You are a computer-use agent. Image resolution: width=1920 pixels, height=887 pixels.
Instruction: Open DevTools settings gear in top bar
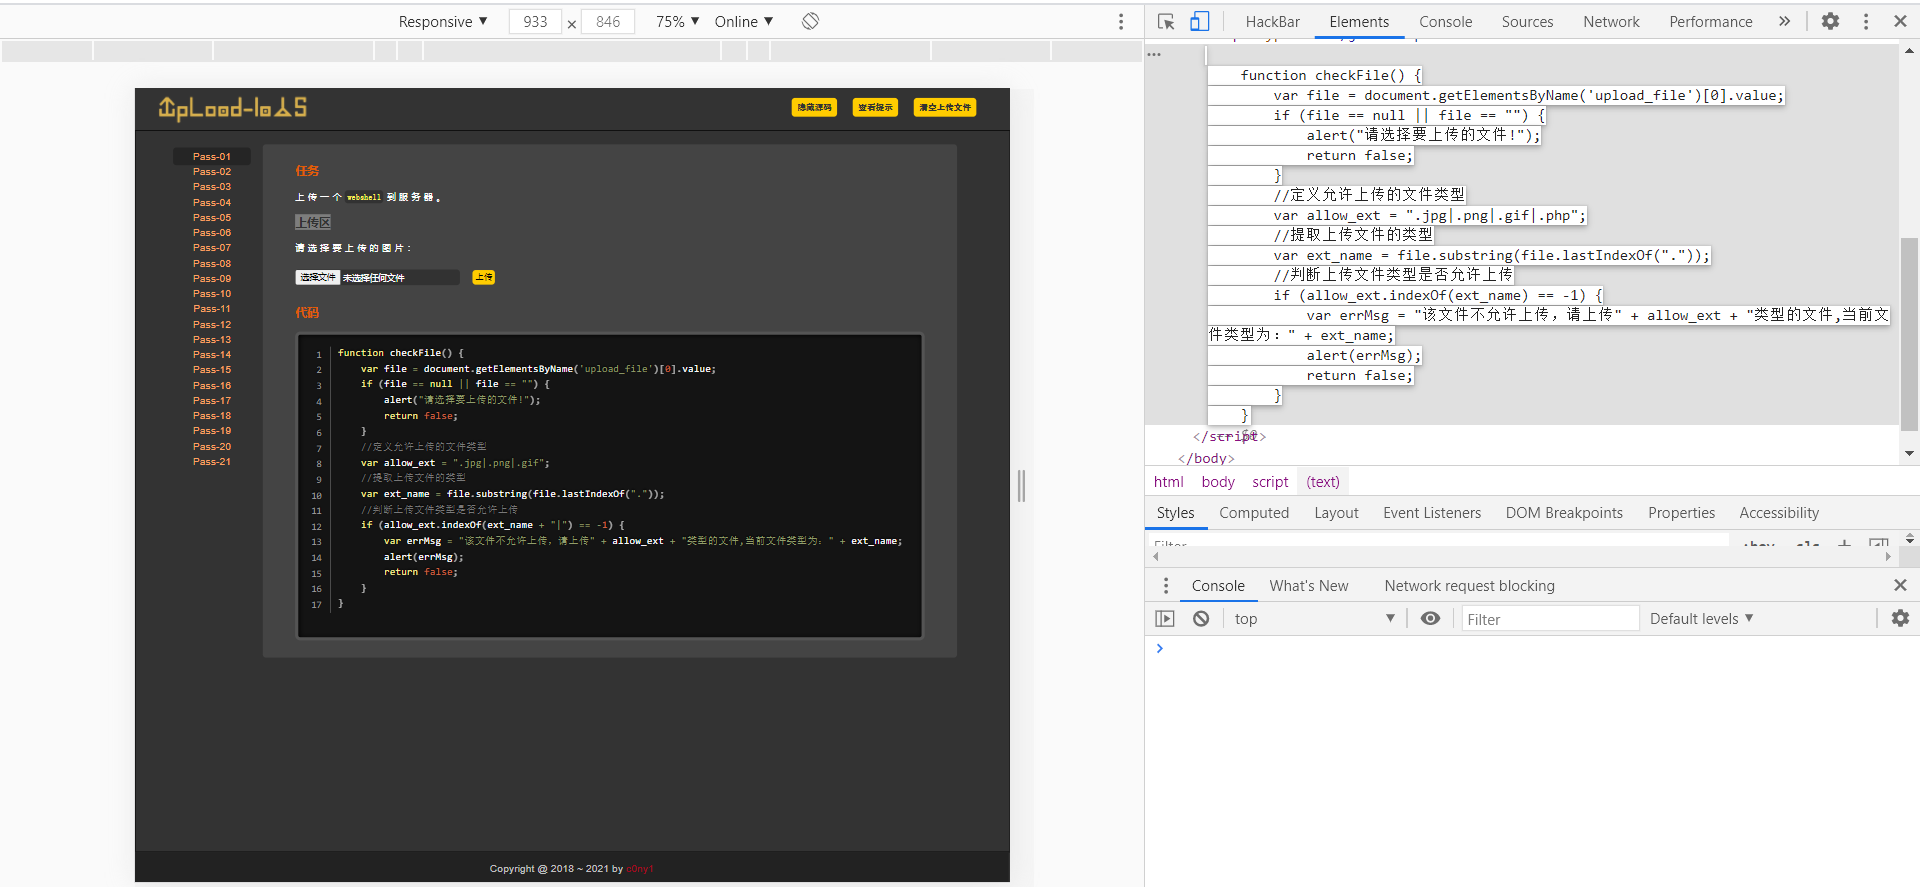pos(1830,21)
